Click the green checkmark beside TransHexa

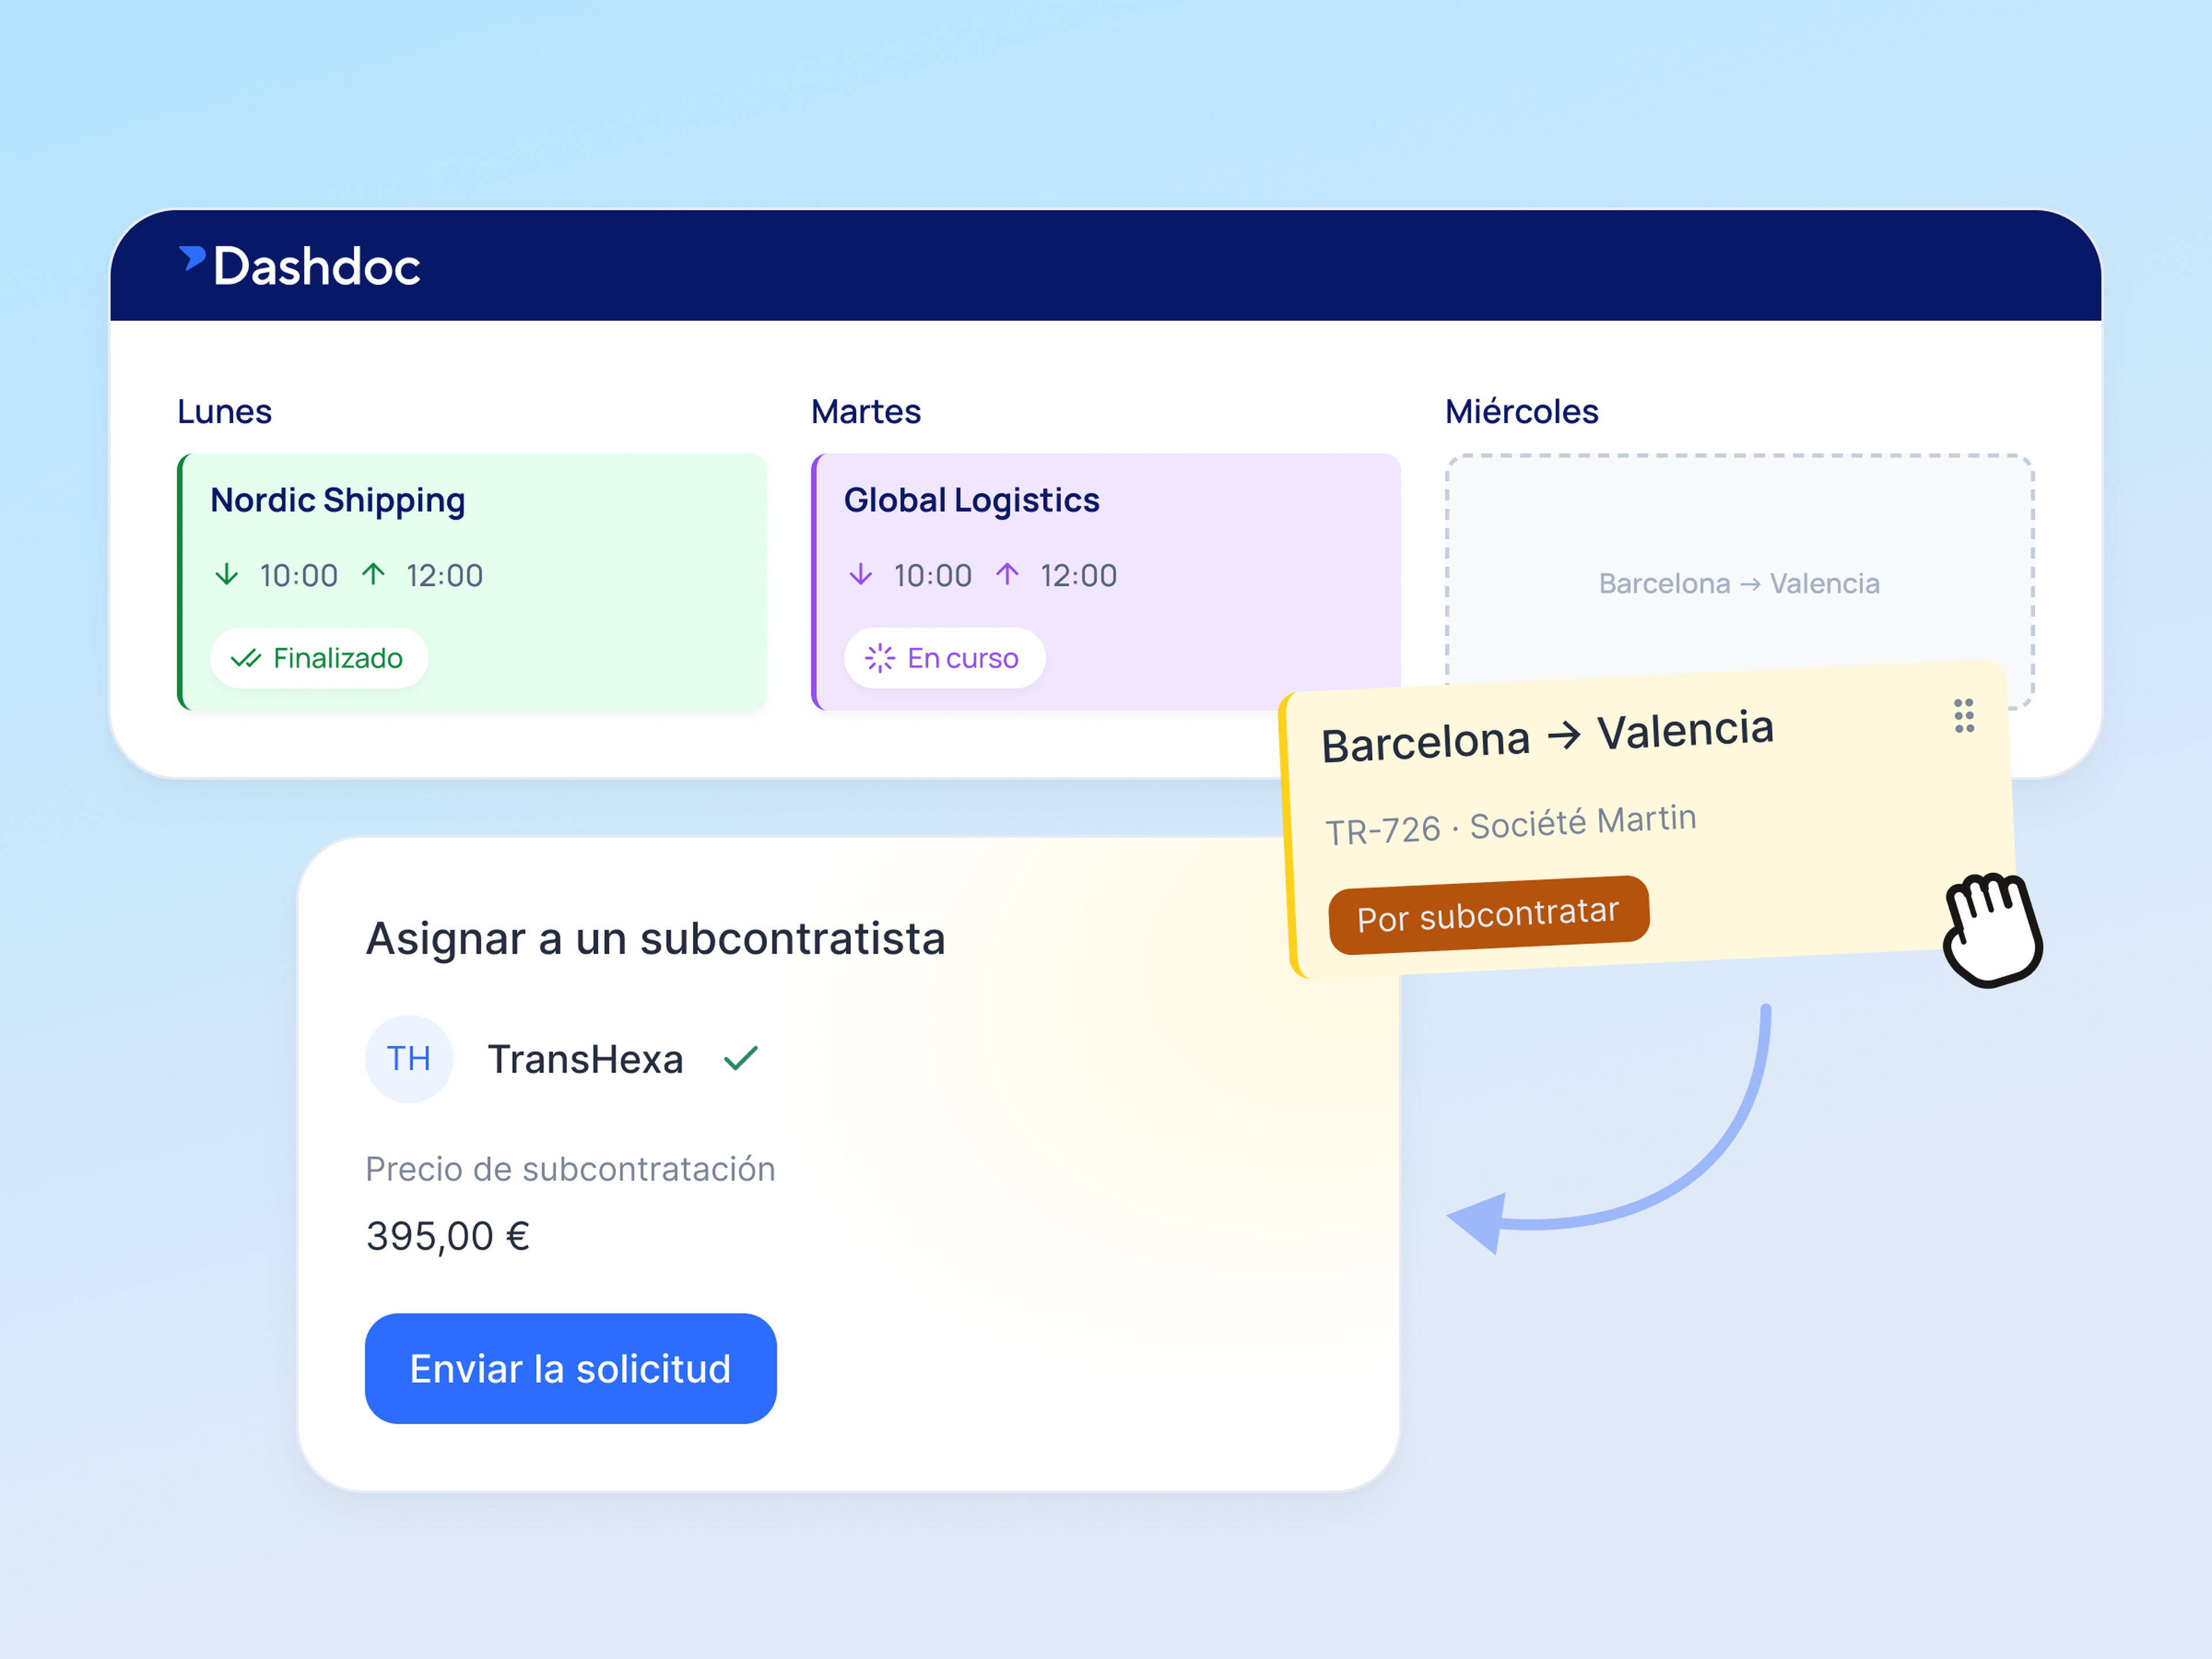(741, 1058)
